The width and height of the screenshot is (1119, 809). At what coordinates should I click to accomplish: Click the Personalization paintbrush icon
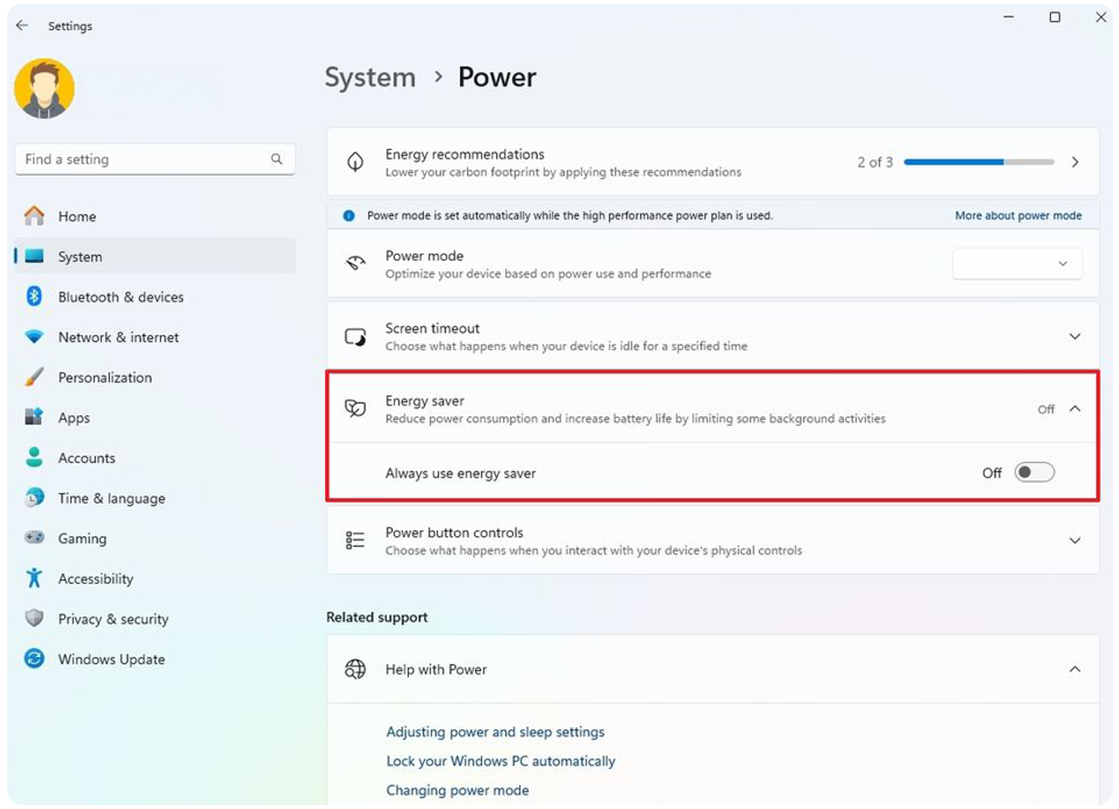point(34,378)
